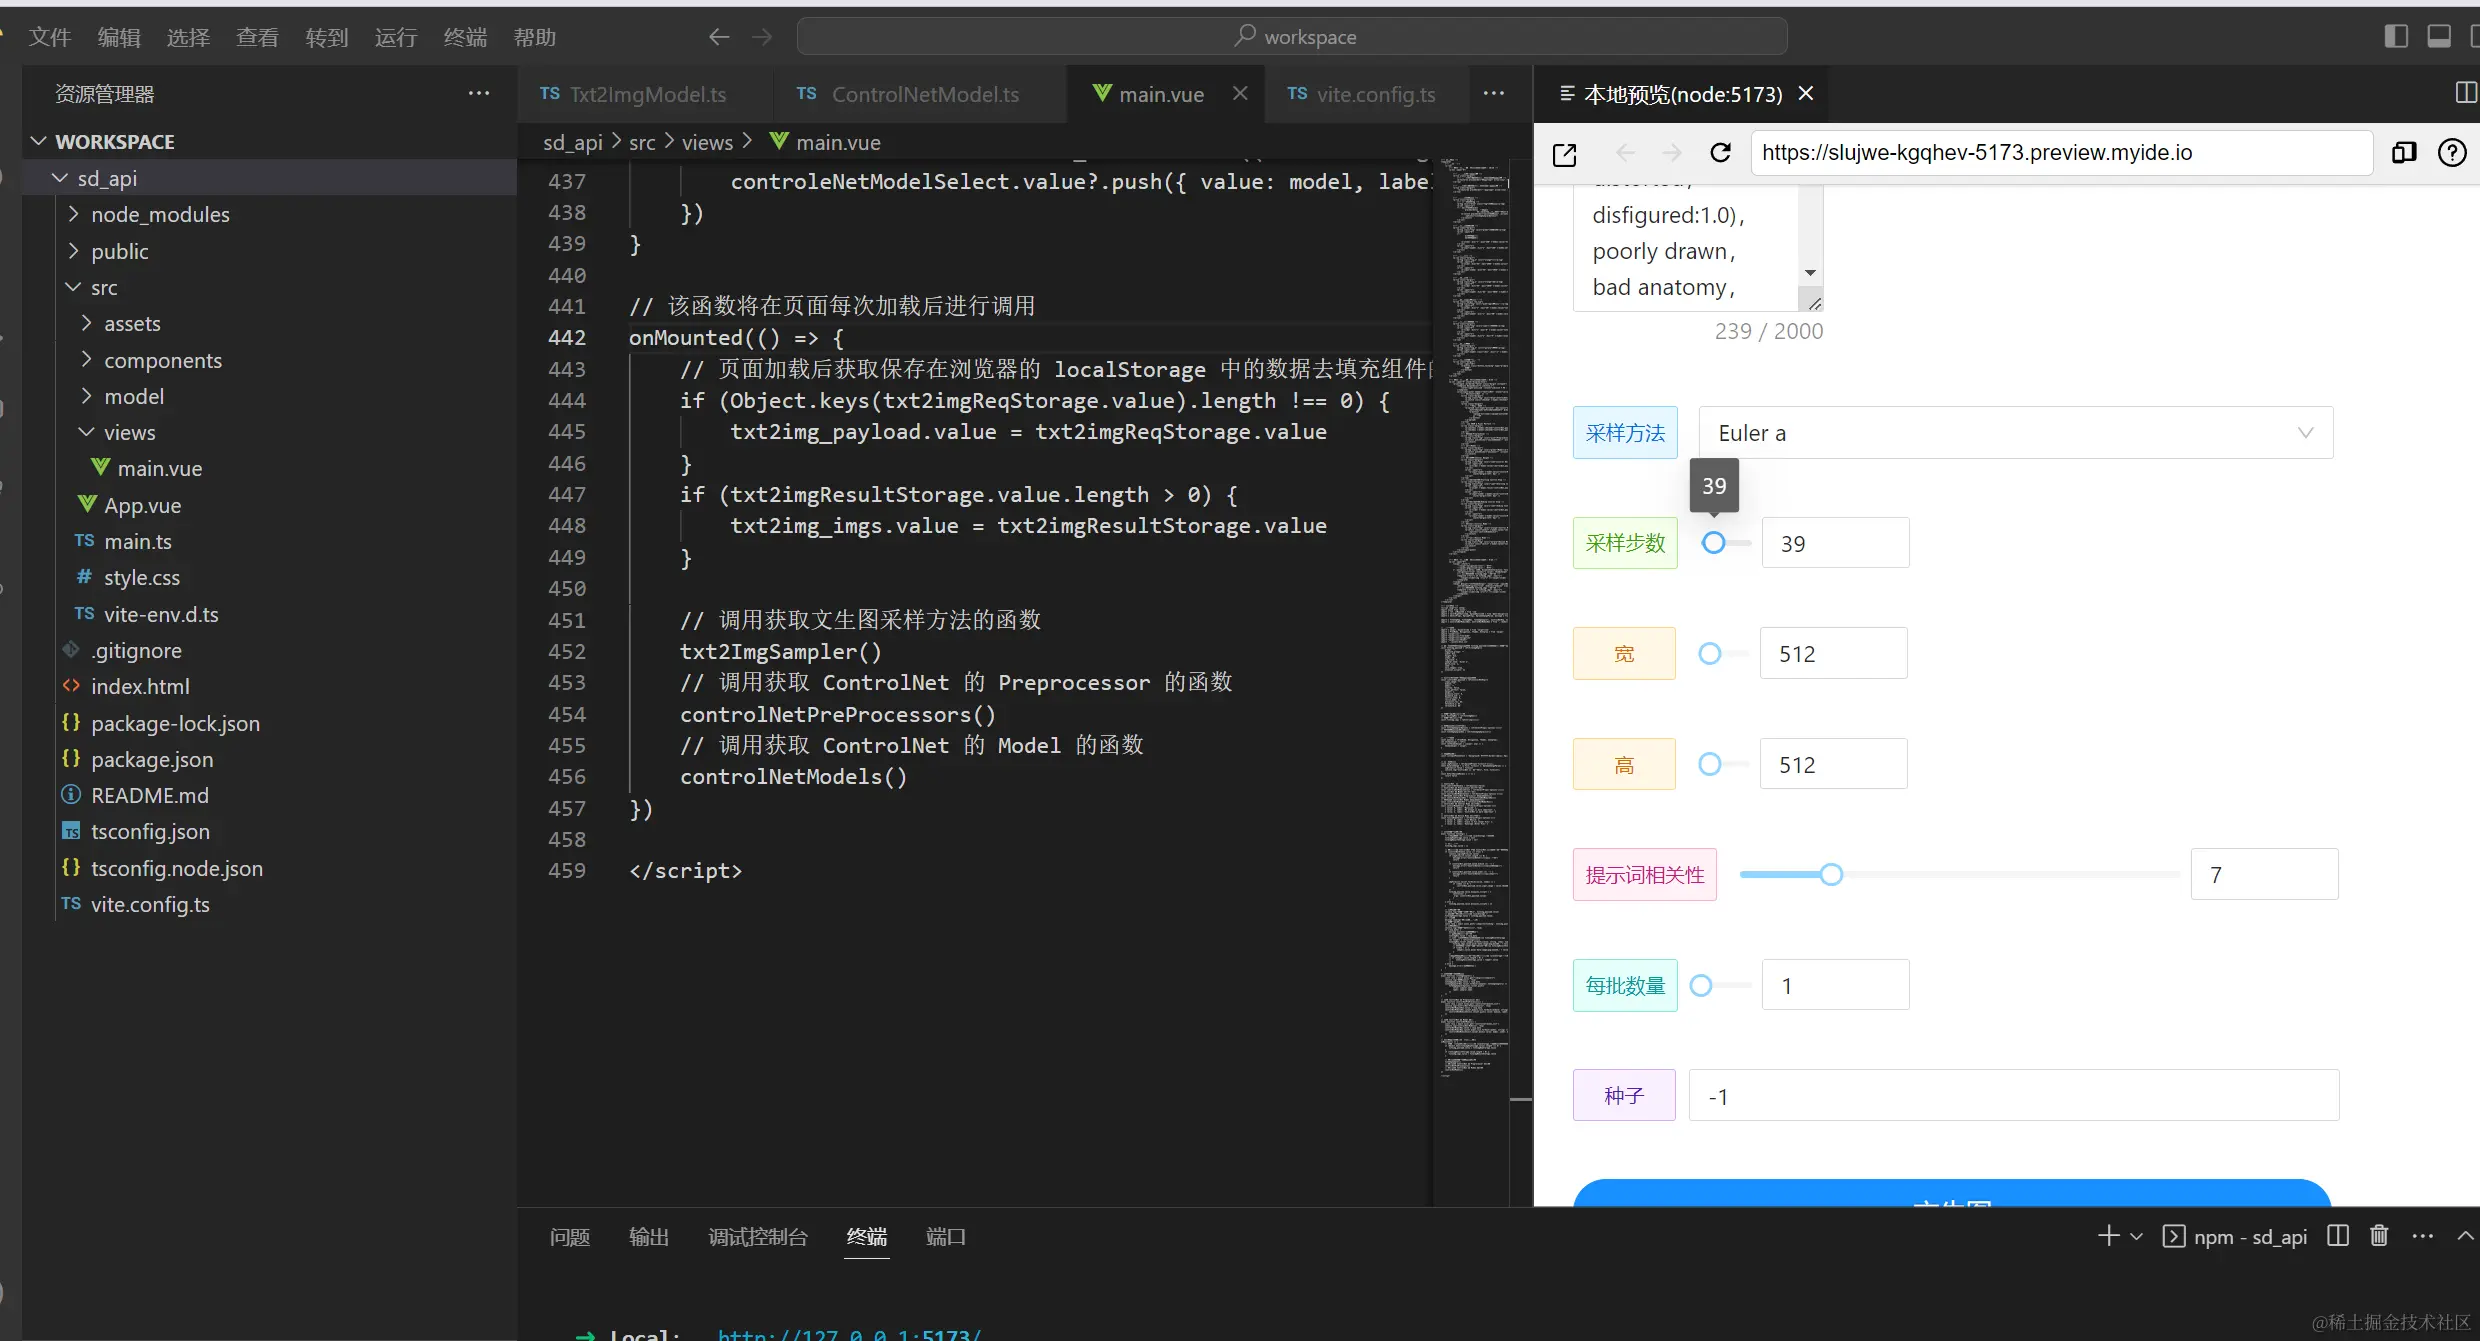2480x1341 pixels.
Task: Open the 文件 menu
Action: click(50, 37)
